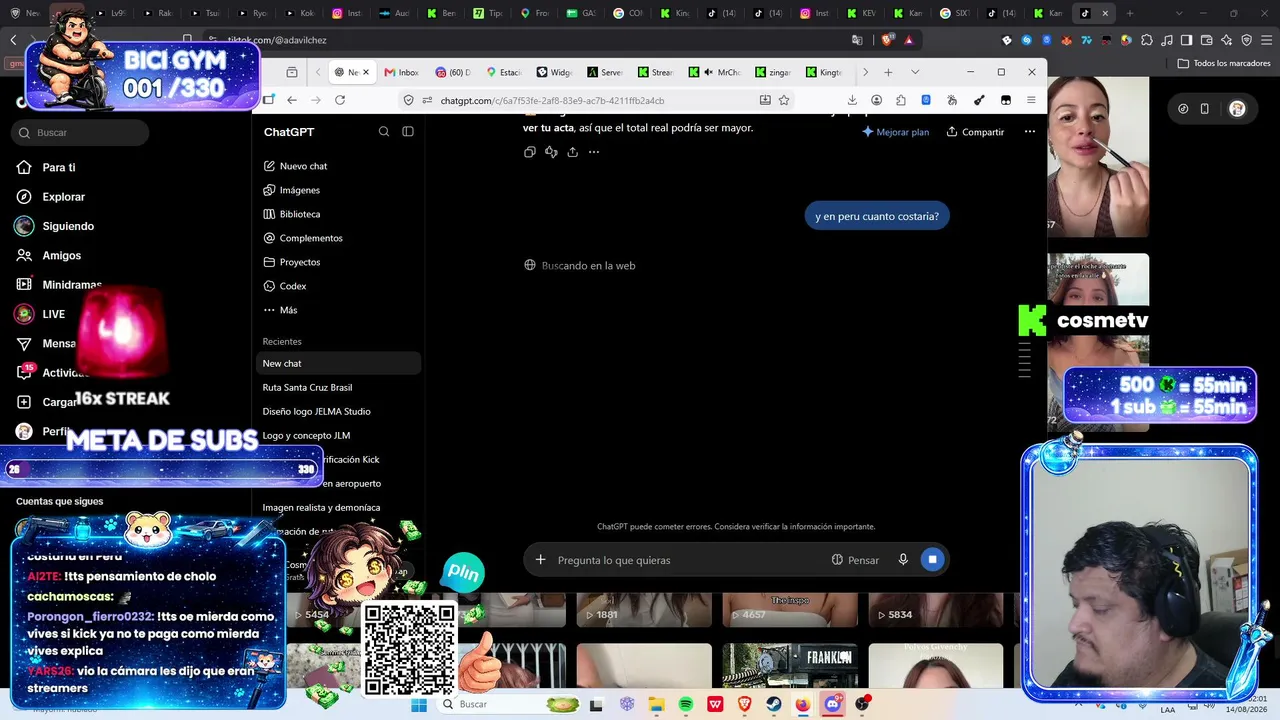Launch Spotify from the taskbar
This screenshot has width=1280, height=720.
pos(686,704)
